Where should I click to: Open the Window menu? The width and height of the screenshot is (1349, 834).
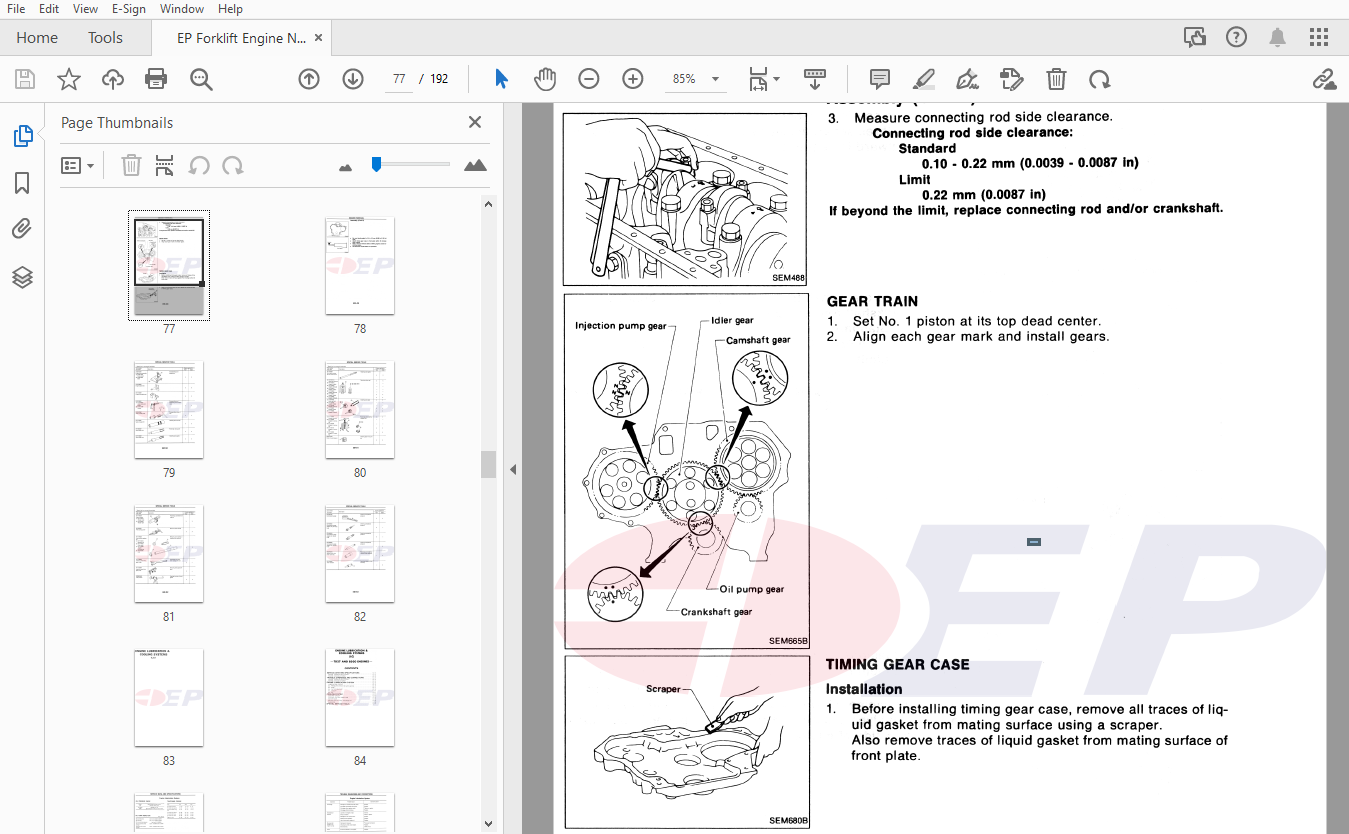[x=182, y=9]
